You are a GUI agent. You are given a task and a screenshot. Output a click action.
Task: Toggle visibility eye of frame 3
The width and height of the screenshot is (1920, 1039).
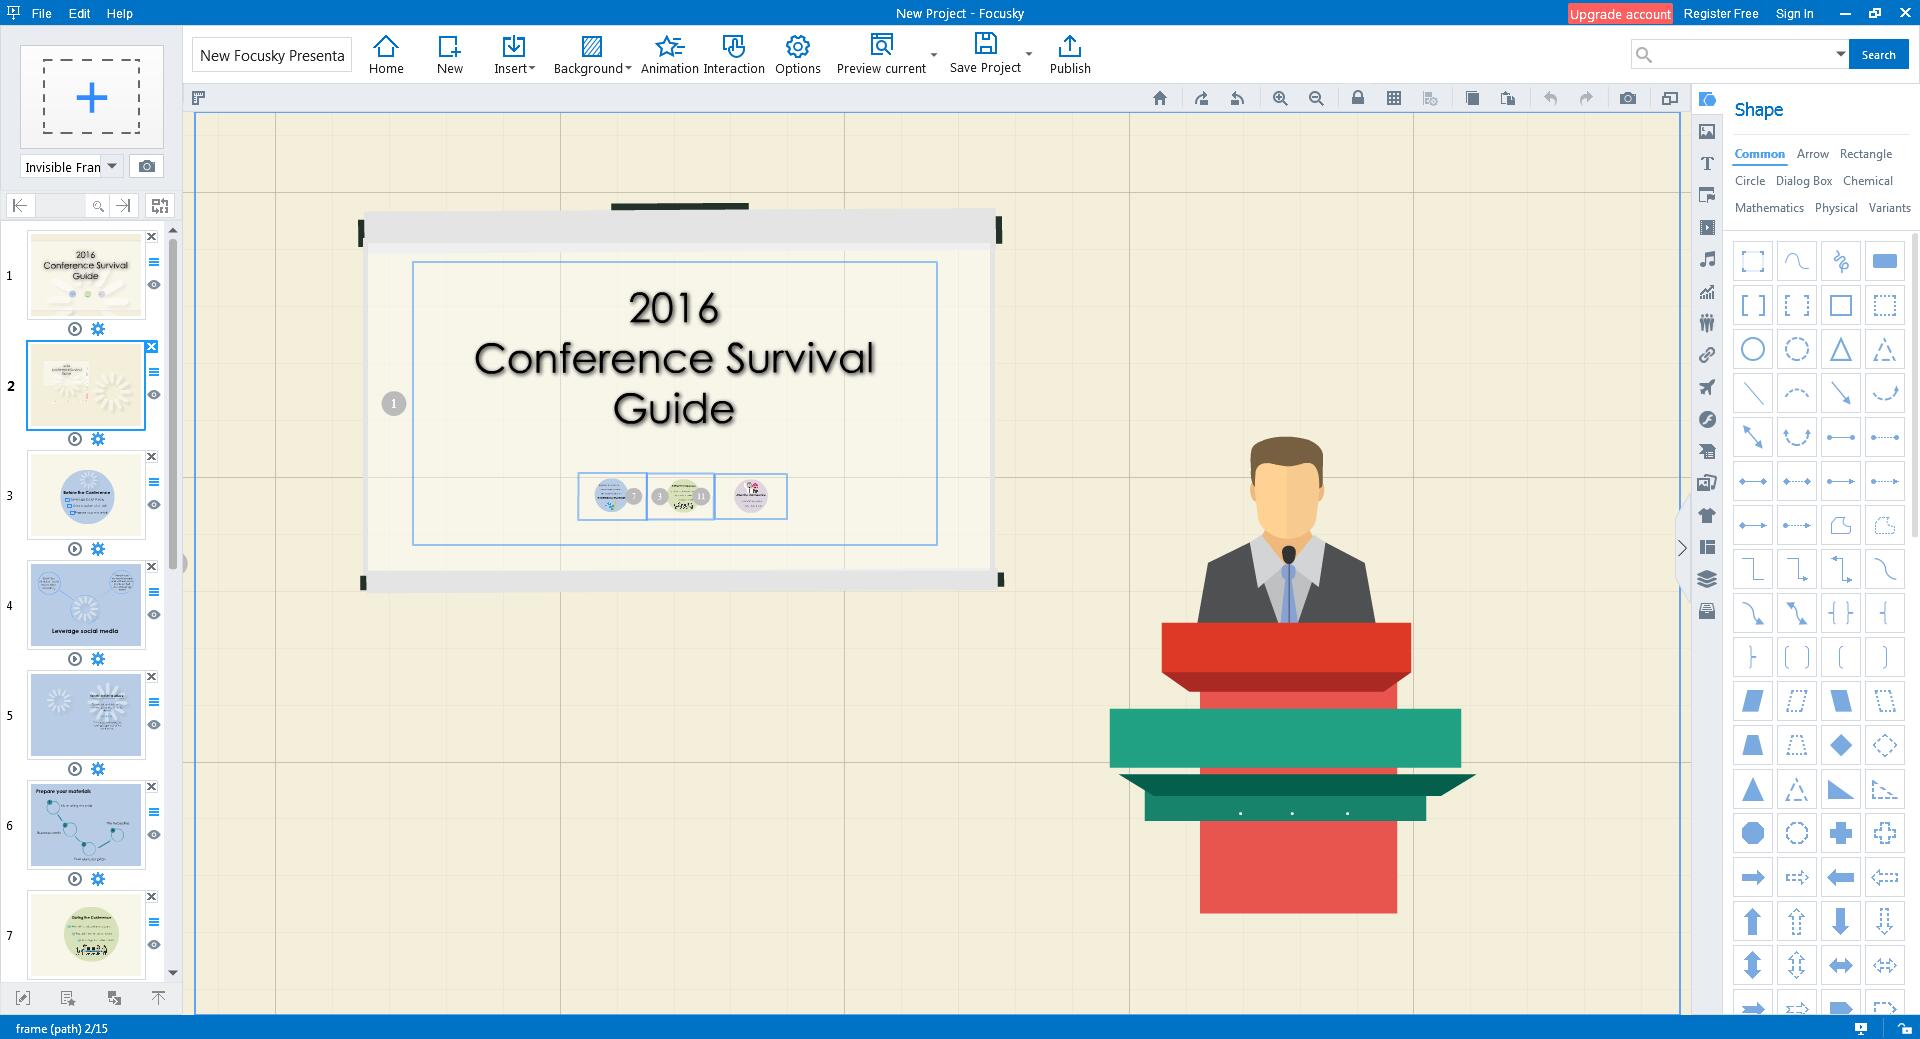click(154, 505)
